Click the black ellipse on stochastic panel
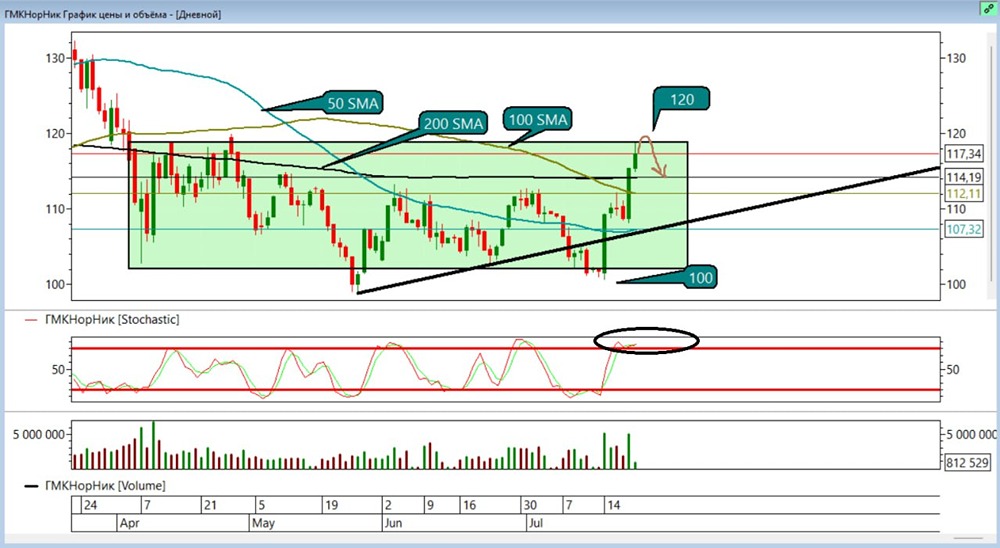 pos(646,341)
